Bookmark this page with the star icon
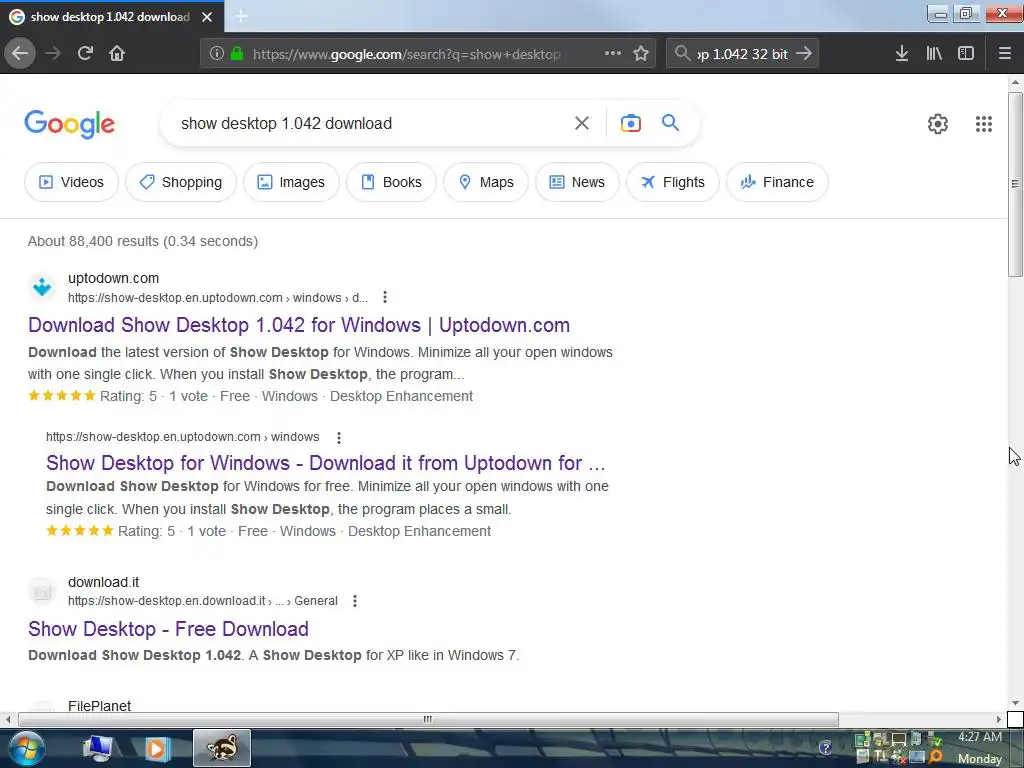1024x768 pixels. [641, 54]
